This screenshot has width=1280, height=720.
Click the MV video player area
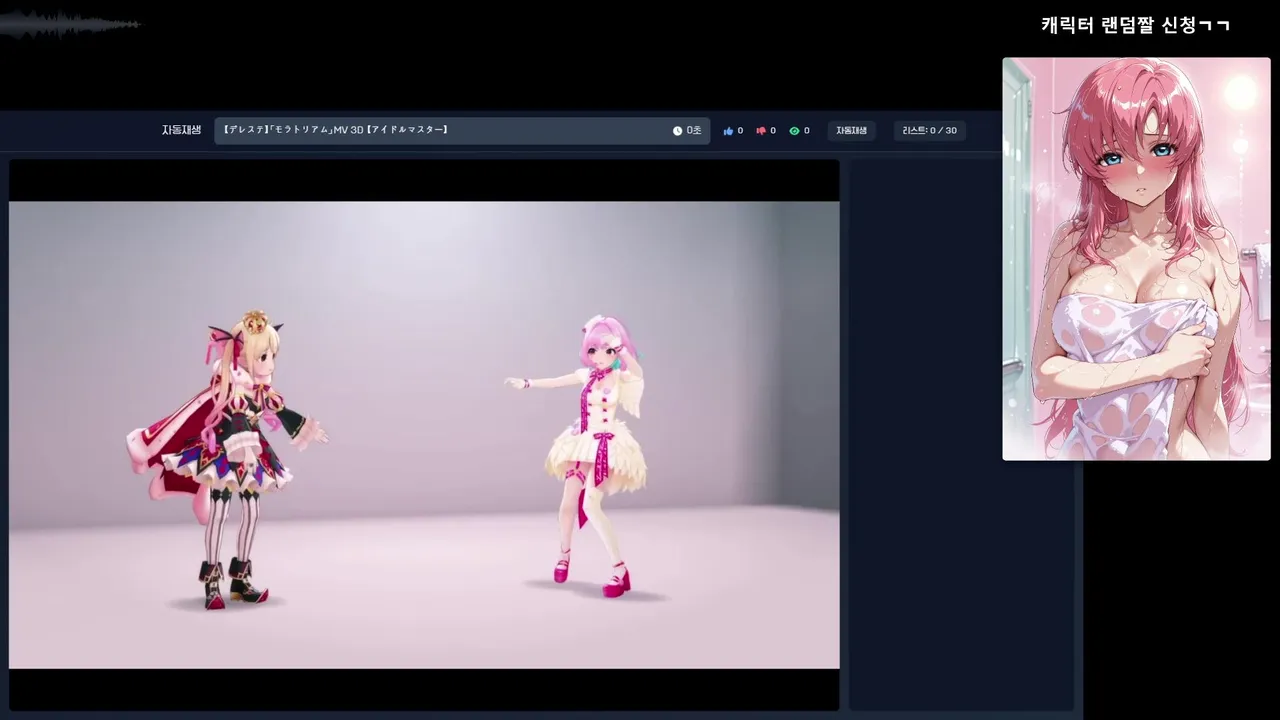[424, 435]
